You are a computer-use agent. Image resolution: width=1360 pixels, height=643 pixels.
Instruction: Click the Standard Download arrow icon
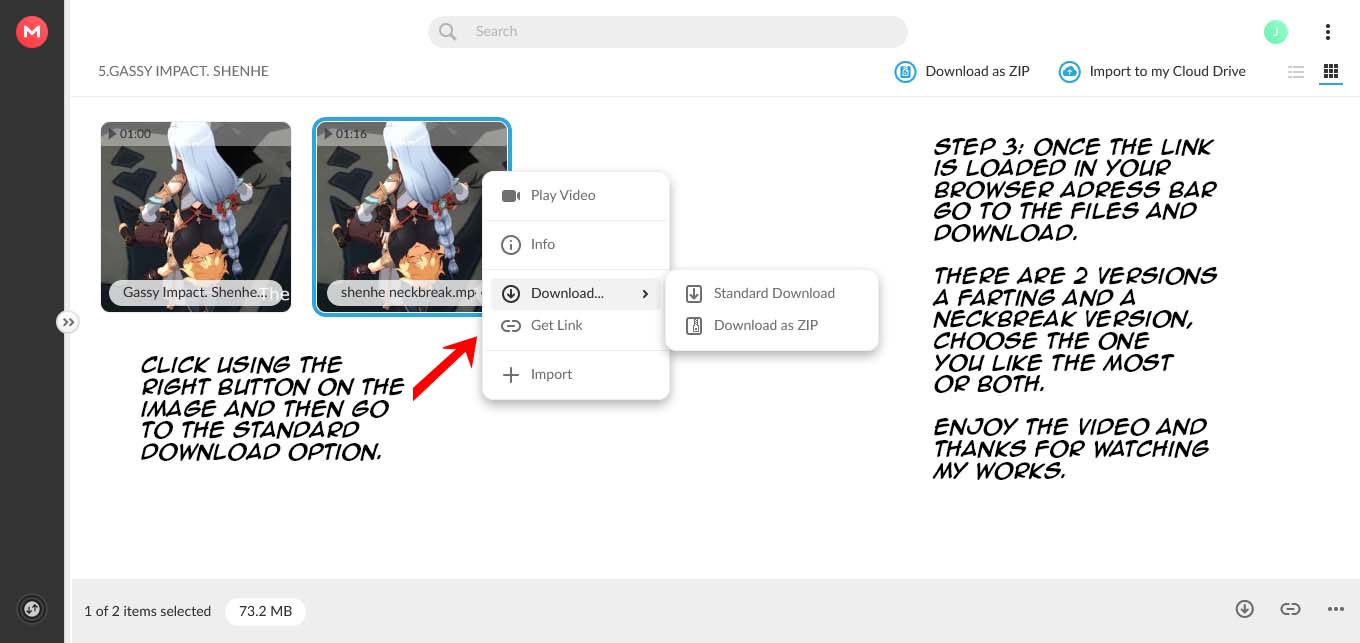(694, 293)
